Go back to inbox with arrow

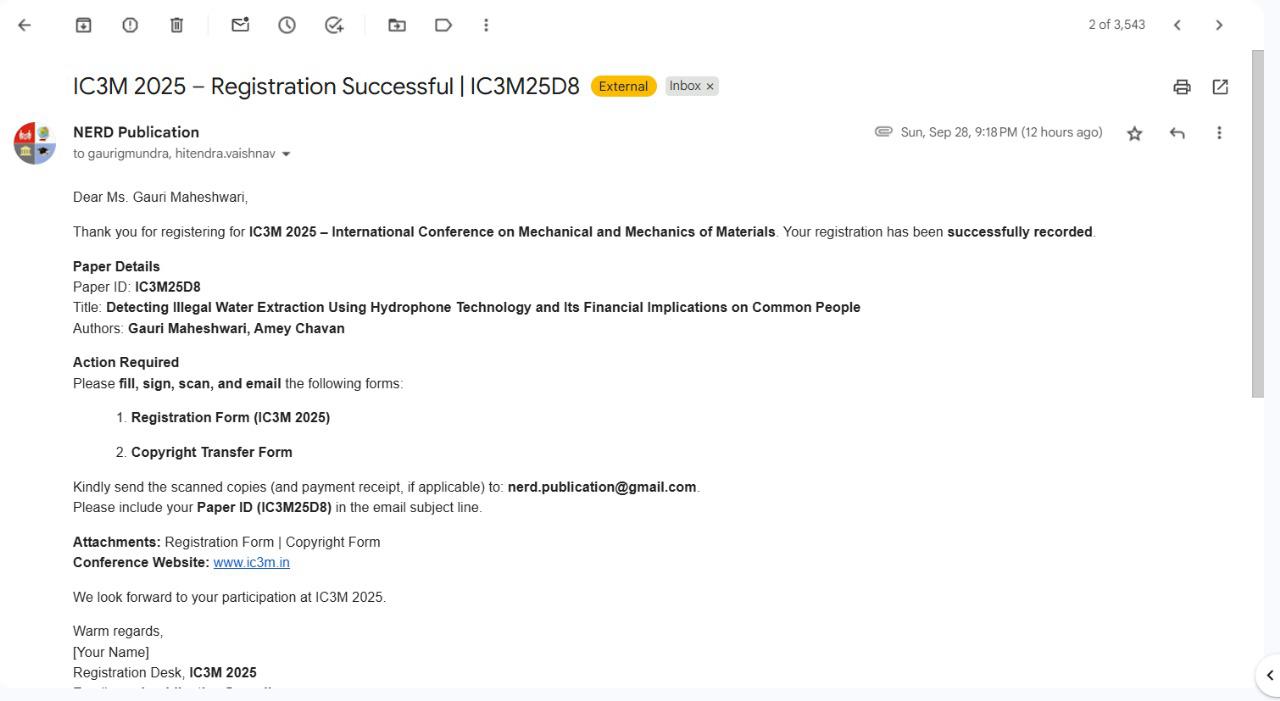tap(25, 25)
